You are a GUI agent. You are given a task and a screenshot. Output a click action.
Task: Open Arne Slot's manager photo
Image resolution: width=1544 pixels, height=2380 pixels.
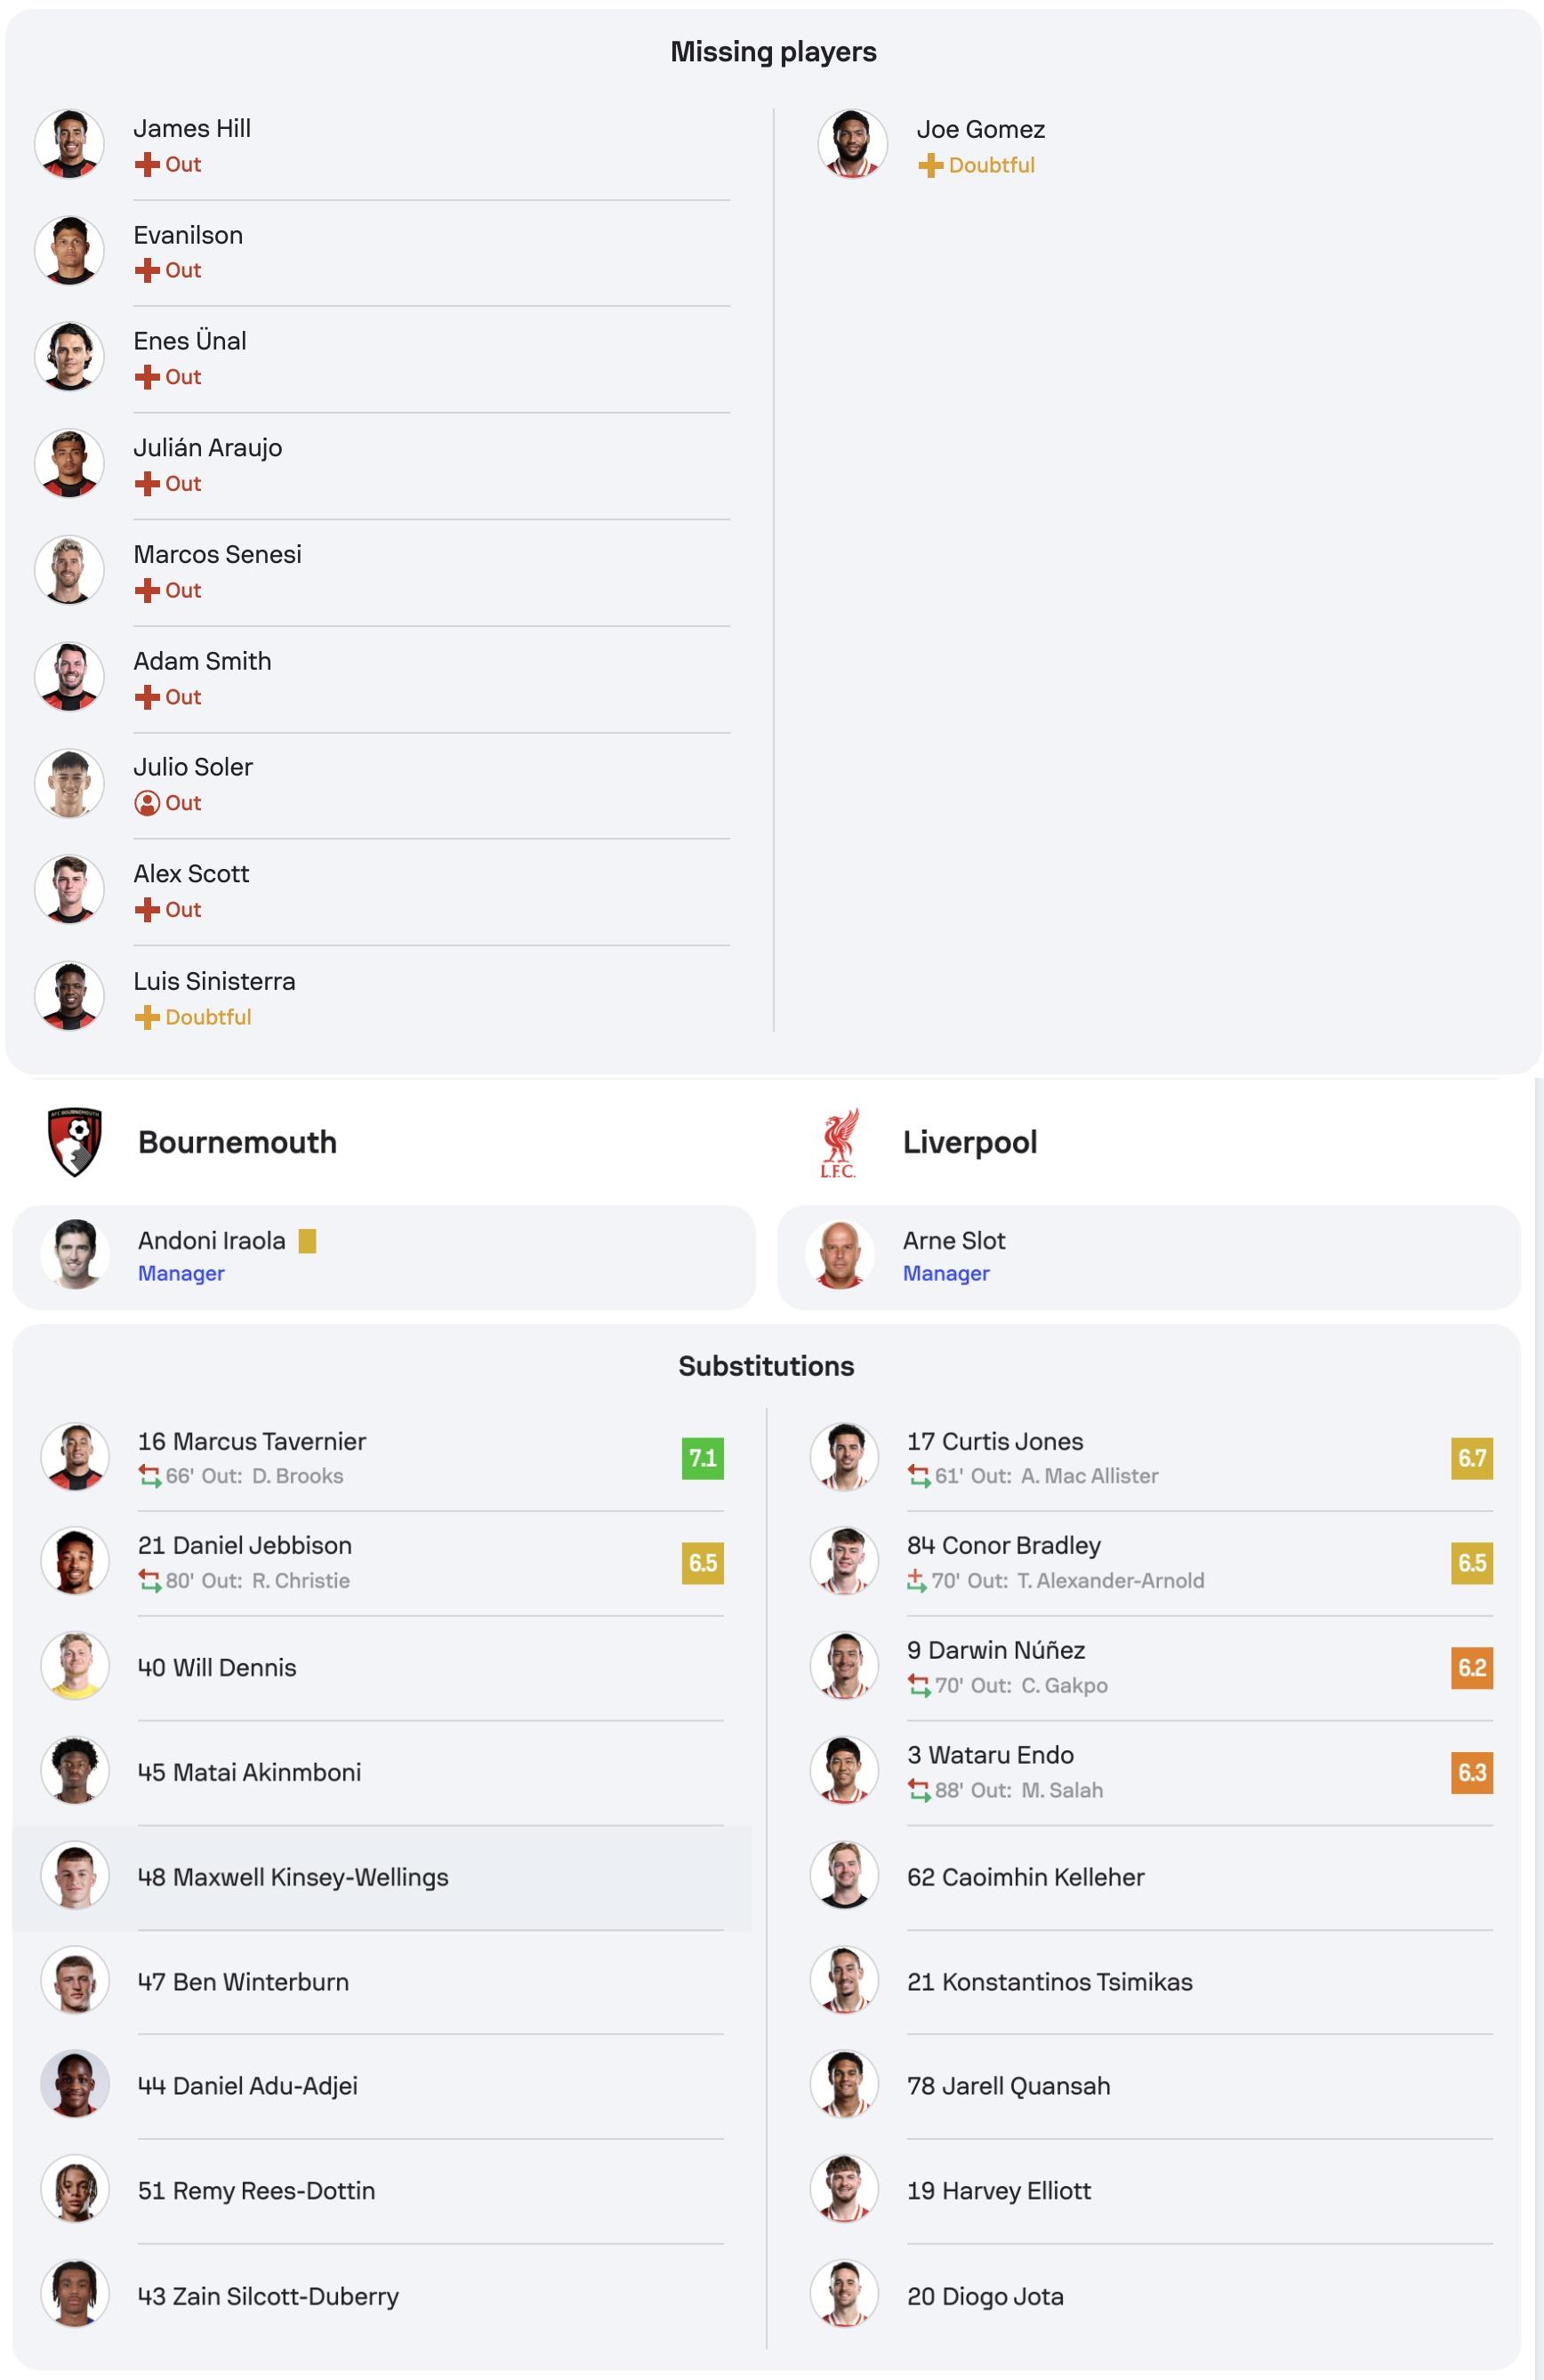(840, 1255)
